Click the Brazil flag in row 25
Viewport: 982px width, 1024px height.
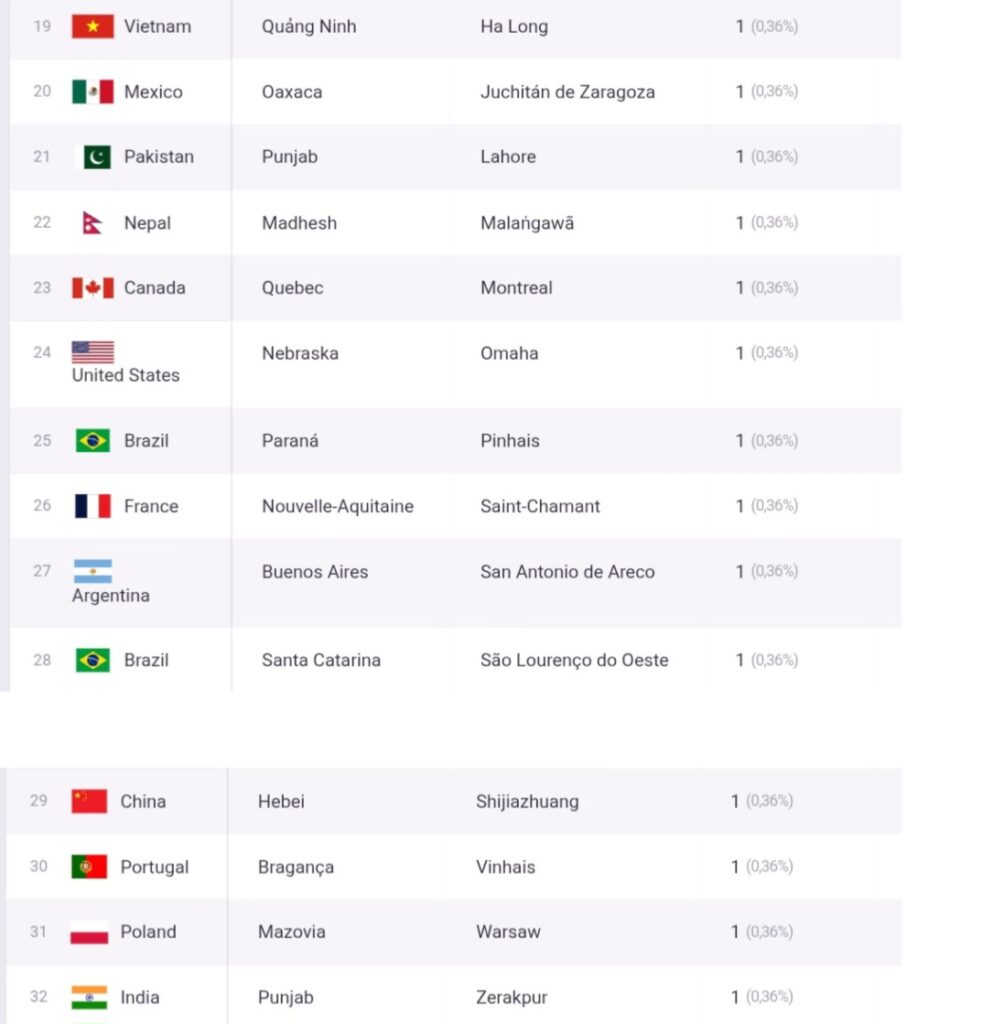point(93,441)
